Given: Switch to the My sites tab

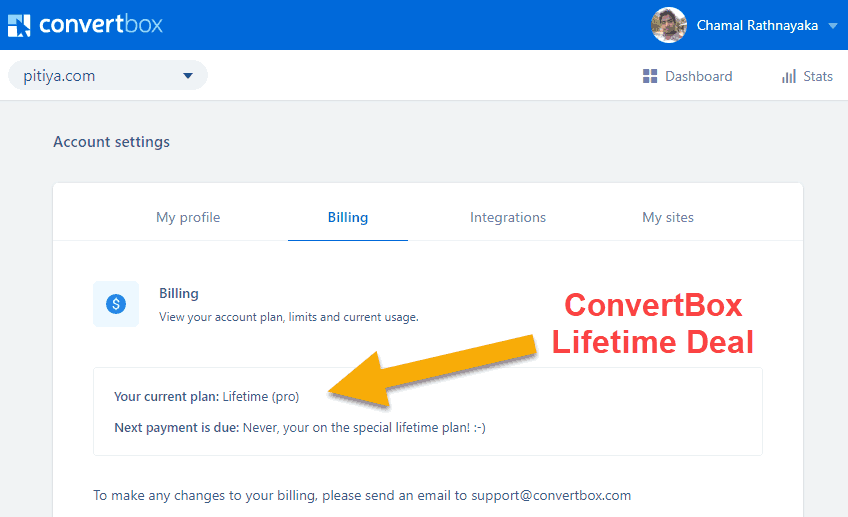Looking at the screenshot, I should (x=667, y=217).
